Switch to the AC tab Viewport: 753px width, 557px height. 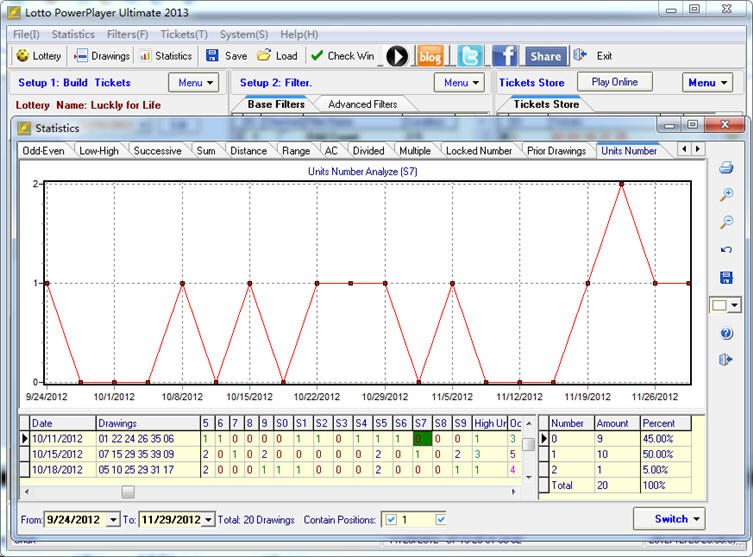[331, 151]
